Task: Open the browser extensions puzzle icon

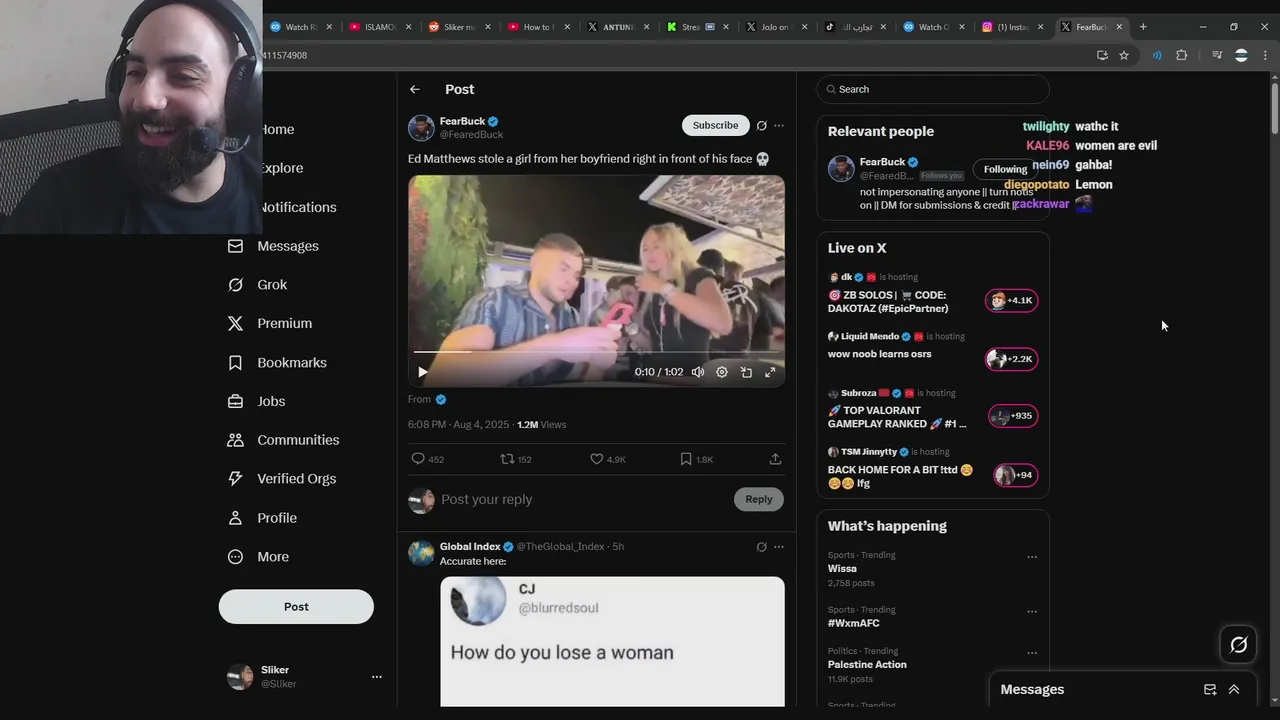Action: (1182, 56)
